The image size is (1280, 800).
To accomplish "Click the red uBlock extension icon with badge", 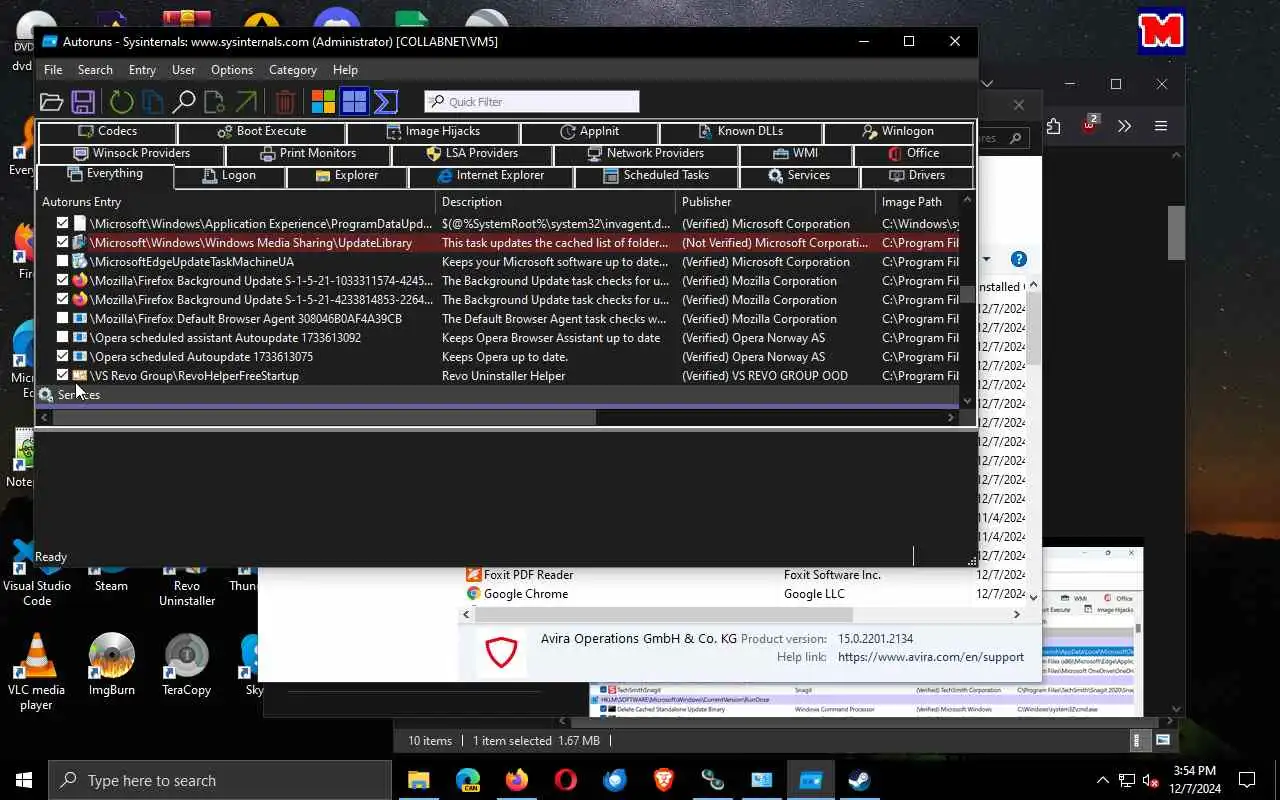I will click(1090, 125).
